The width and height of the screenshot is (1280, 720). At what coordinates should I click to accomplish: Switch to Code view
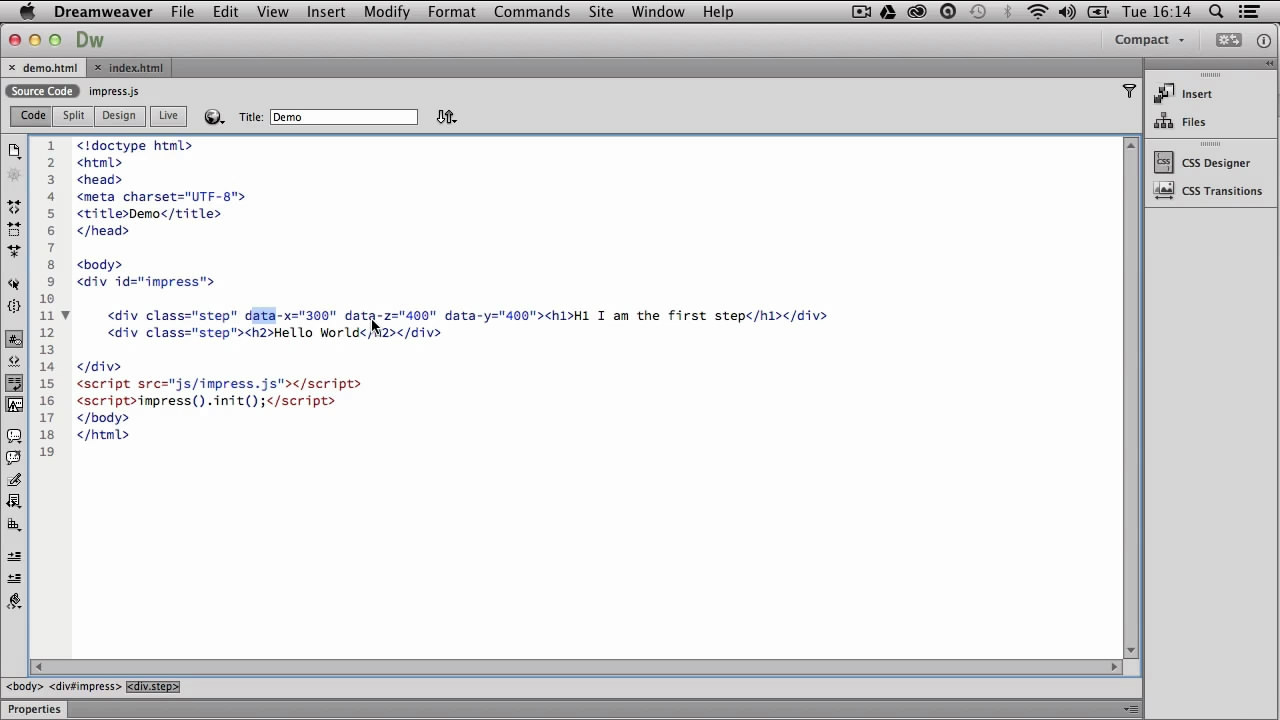coord(33,116)
